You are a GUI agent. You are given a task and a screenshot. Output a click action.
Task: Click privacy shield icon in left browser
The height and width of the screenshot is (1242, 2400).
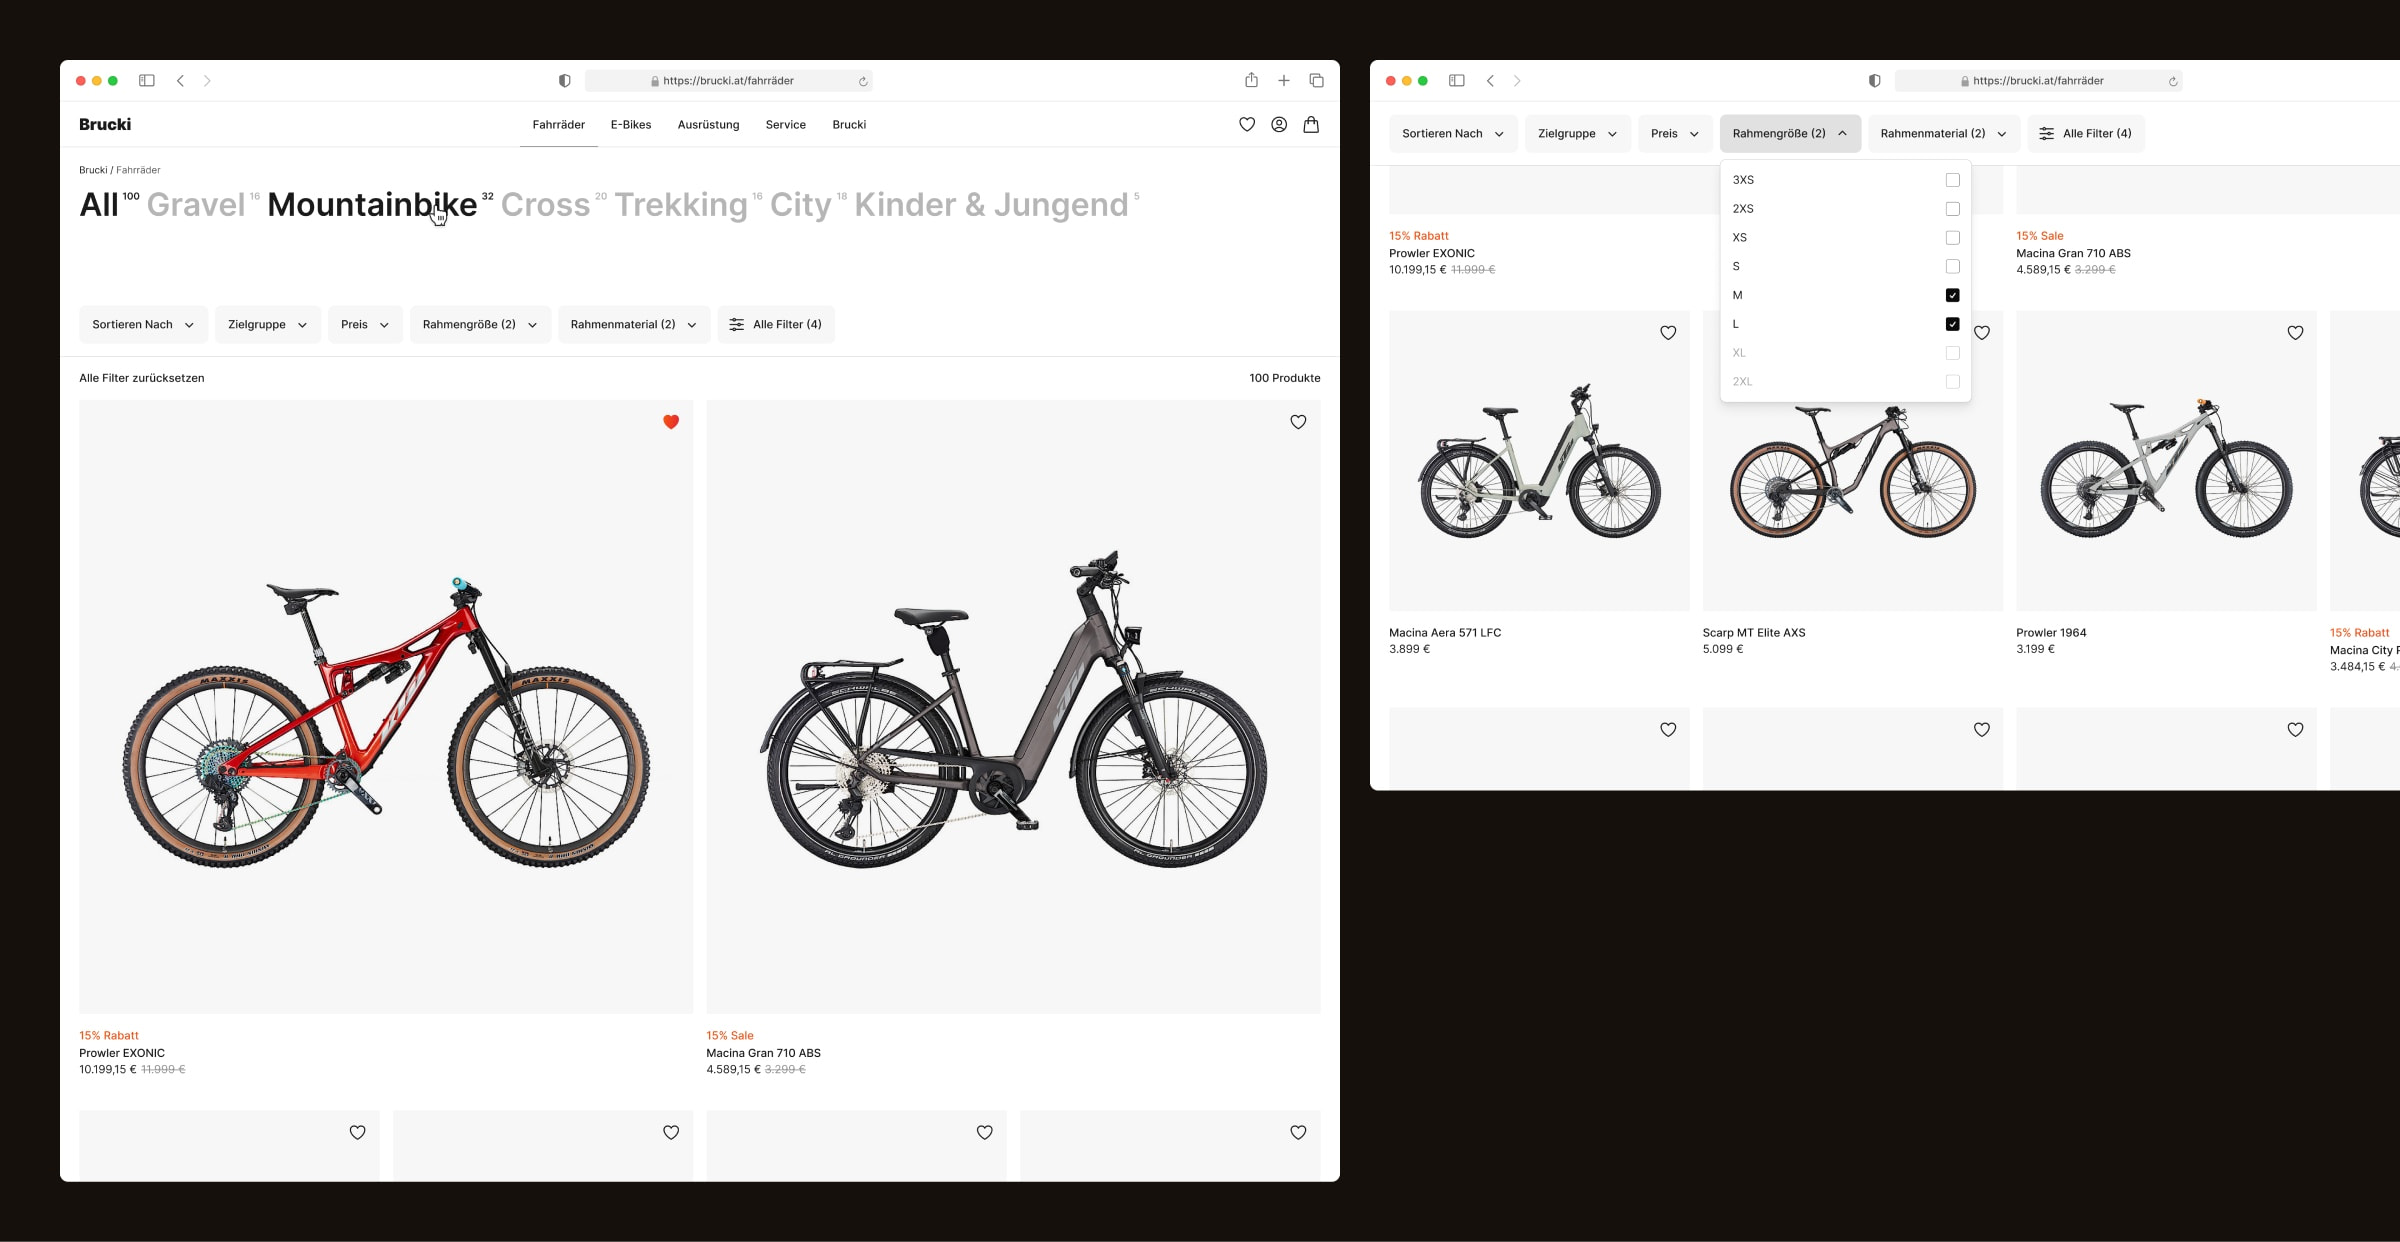564,80
